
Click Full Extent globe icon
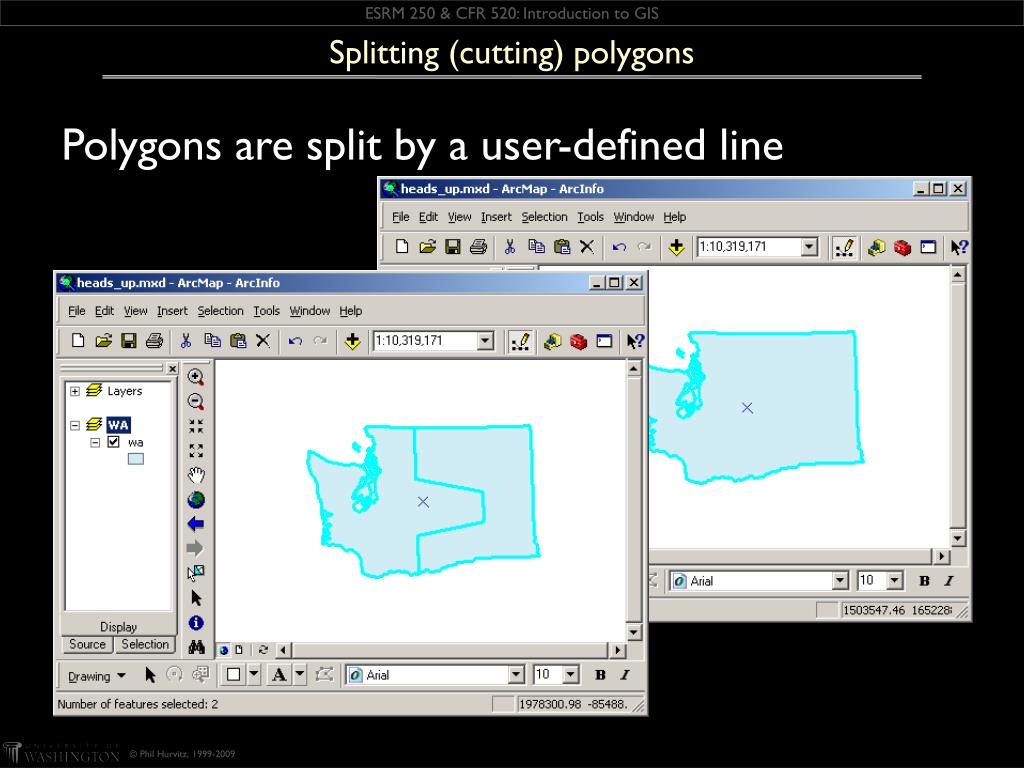[196, 500]
